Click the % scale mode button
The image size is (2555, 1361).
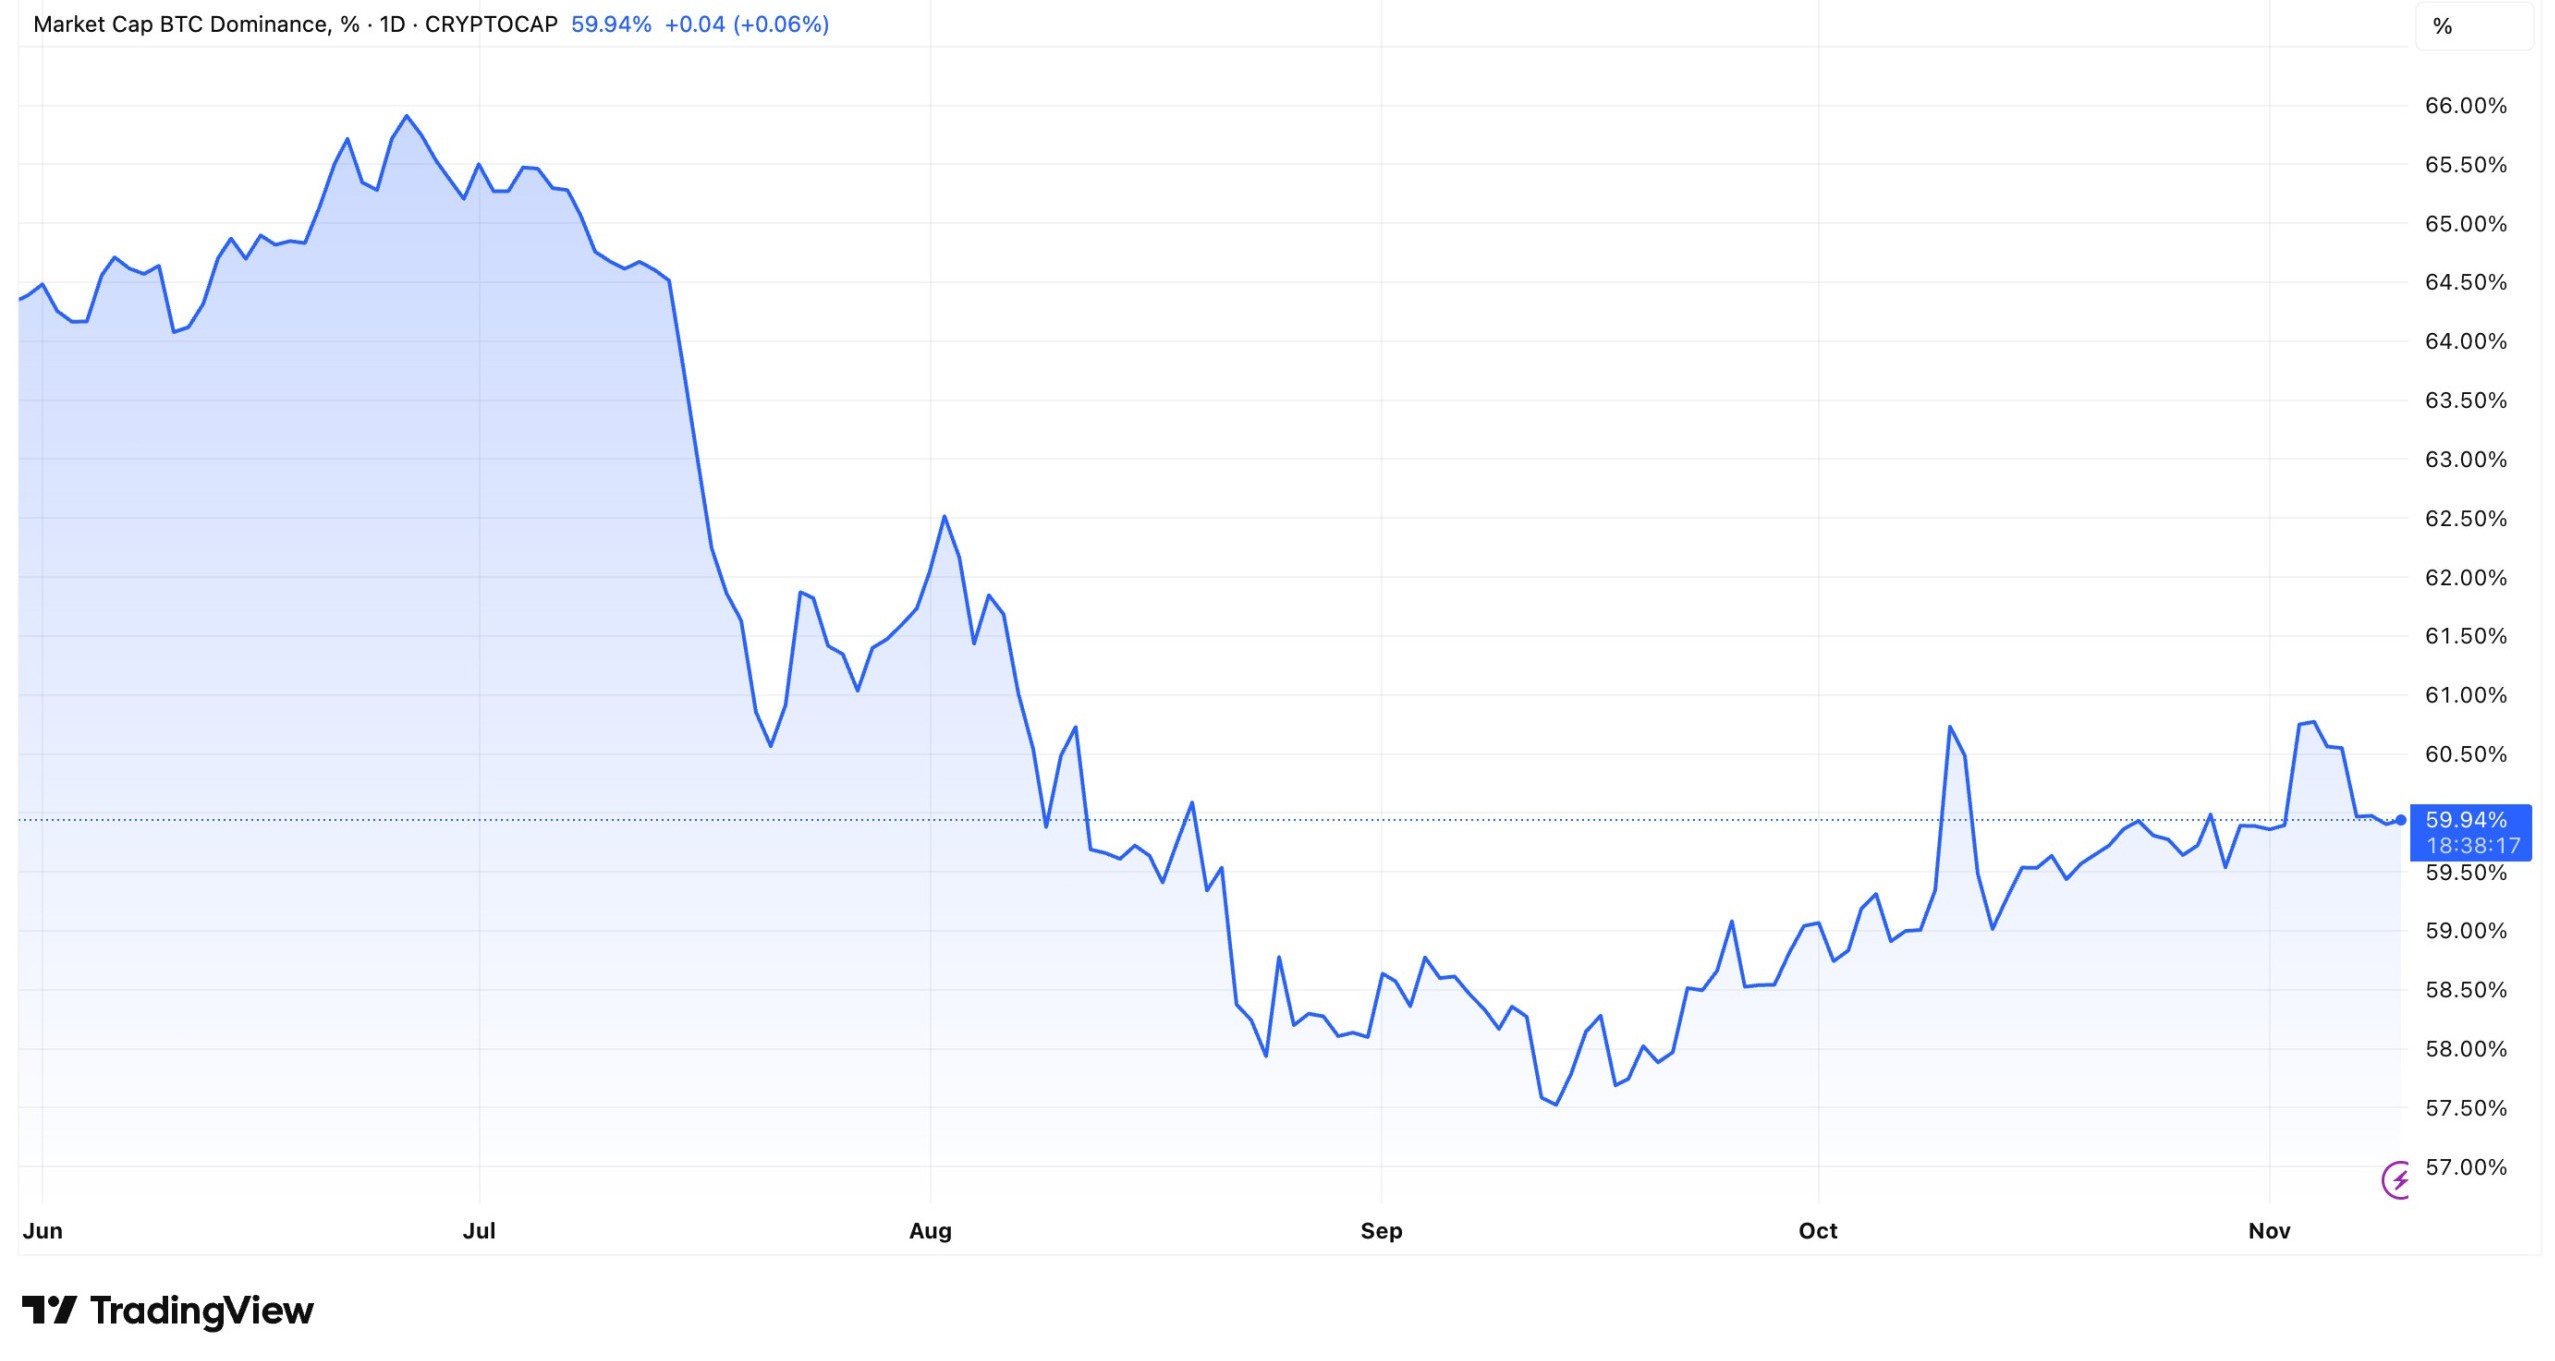coord(2473,26)
